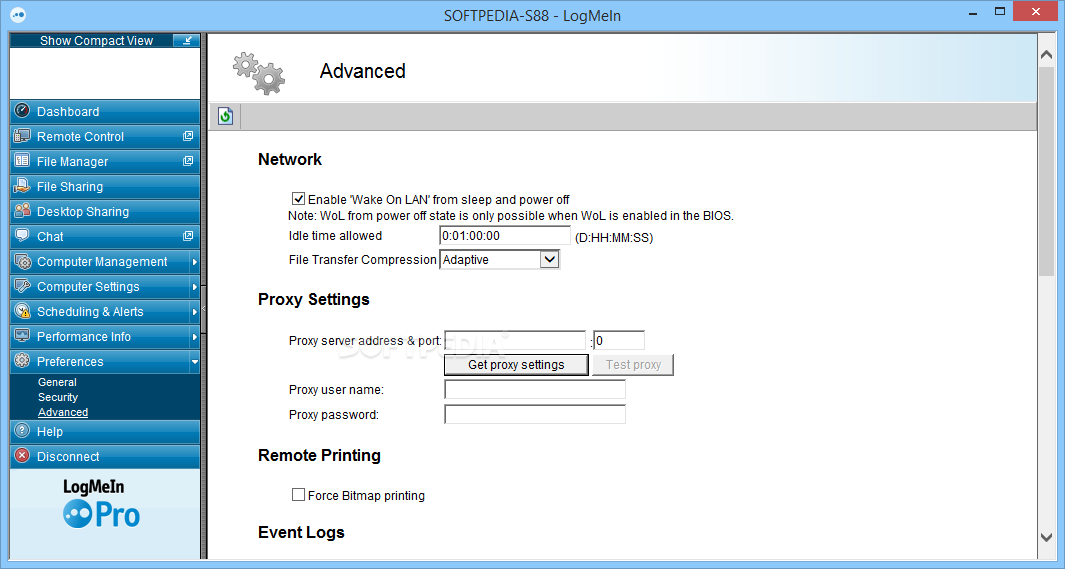The width and height of the screenshot is (1065, 569).
Task: Disable Wake On LAN checkbox
Action: (298, 198)
